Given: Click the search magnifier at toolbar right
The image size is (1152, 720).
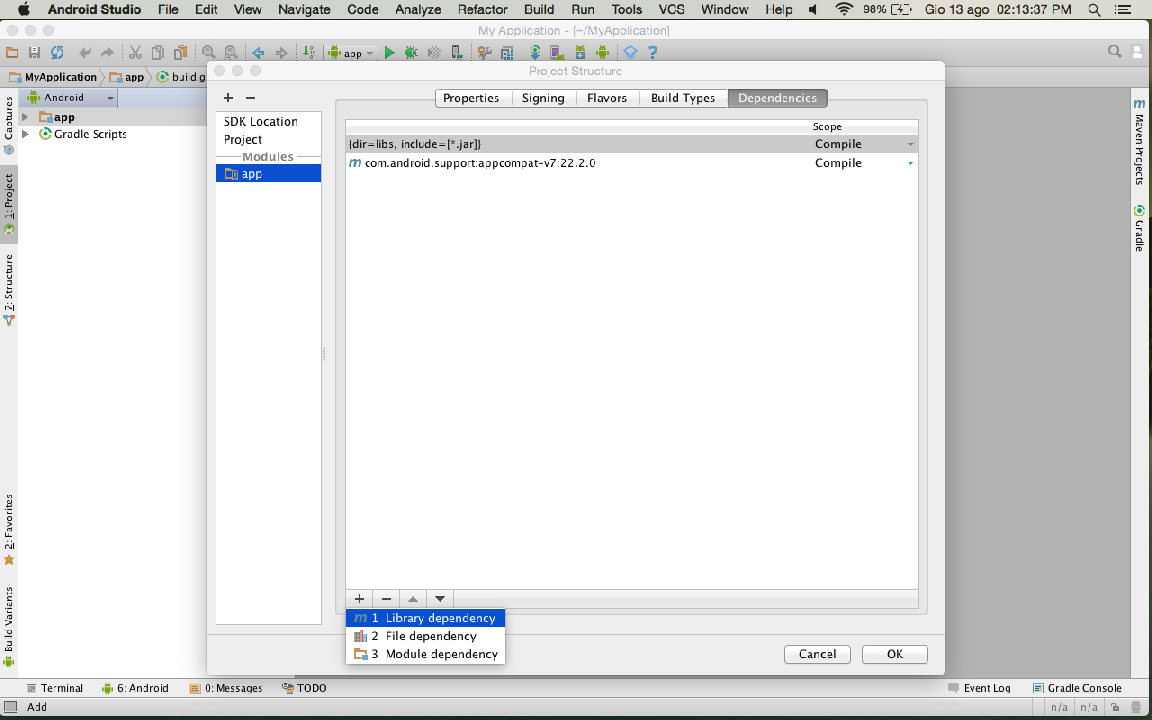Looking at the screenshot, I should [1115, 51].
